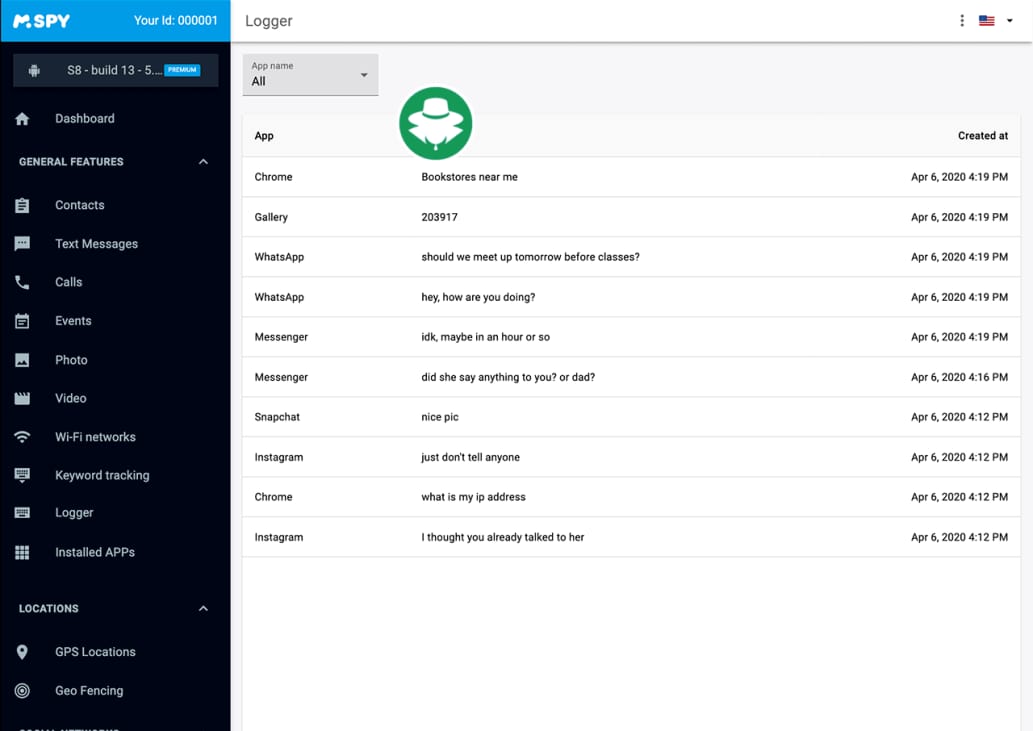Click the Events calendar icon

click(22, 321)
